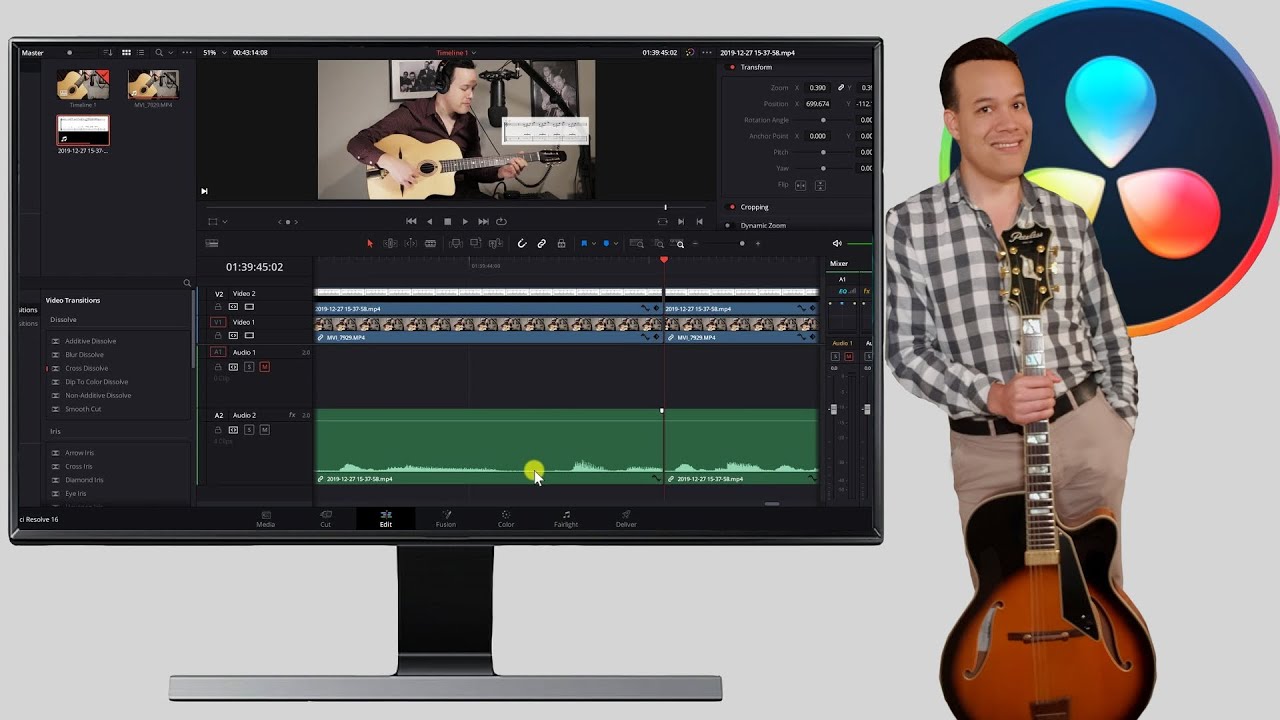Select the Blur Dissolve transition
Viewport: 1280px width, 720px height.
84,355
